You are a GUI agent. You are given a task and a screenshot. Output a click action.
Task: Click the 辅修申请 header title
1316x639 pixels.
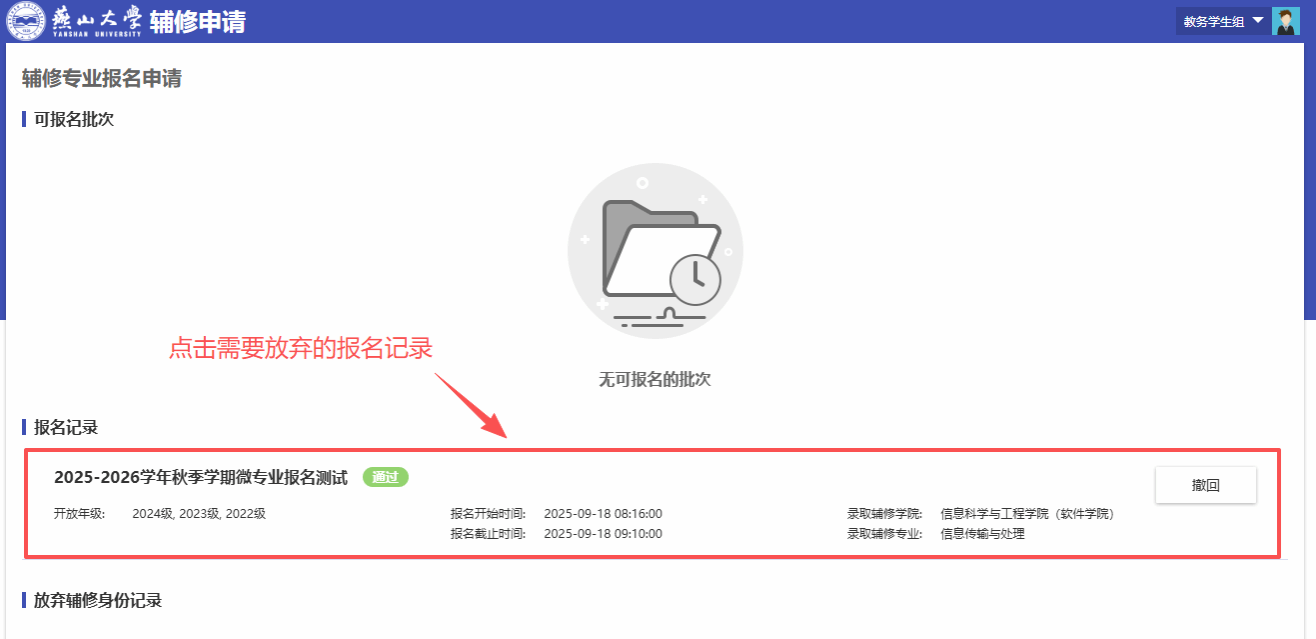[198, 21]
